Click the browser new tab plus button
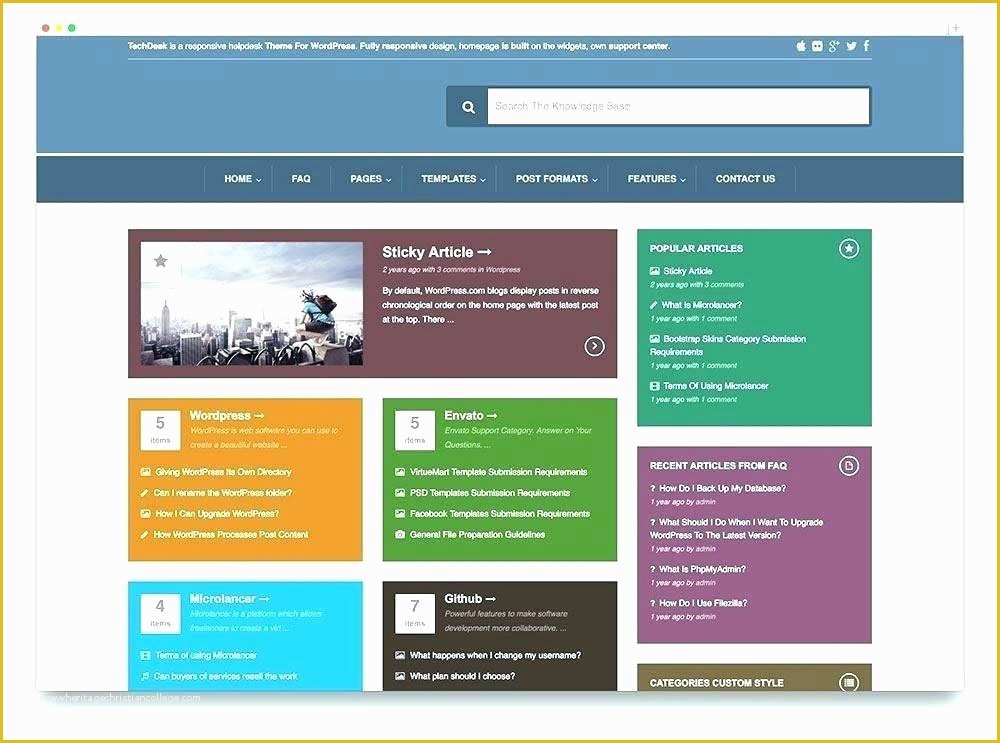Image resolution: width=1000 pixels, height=743 pixels. (x=955, y=28)
